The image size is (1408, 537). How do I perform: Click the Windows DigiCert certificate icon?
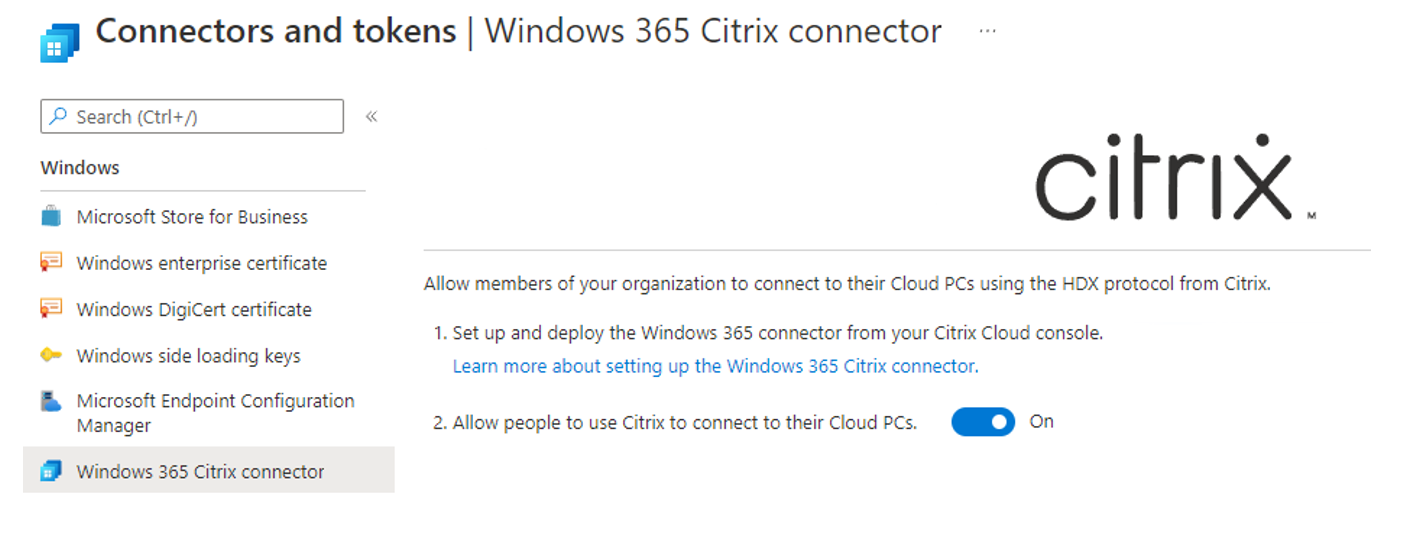[x=51, y=309]
